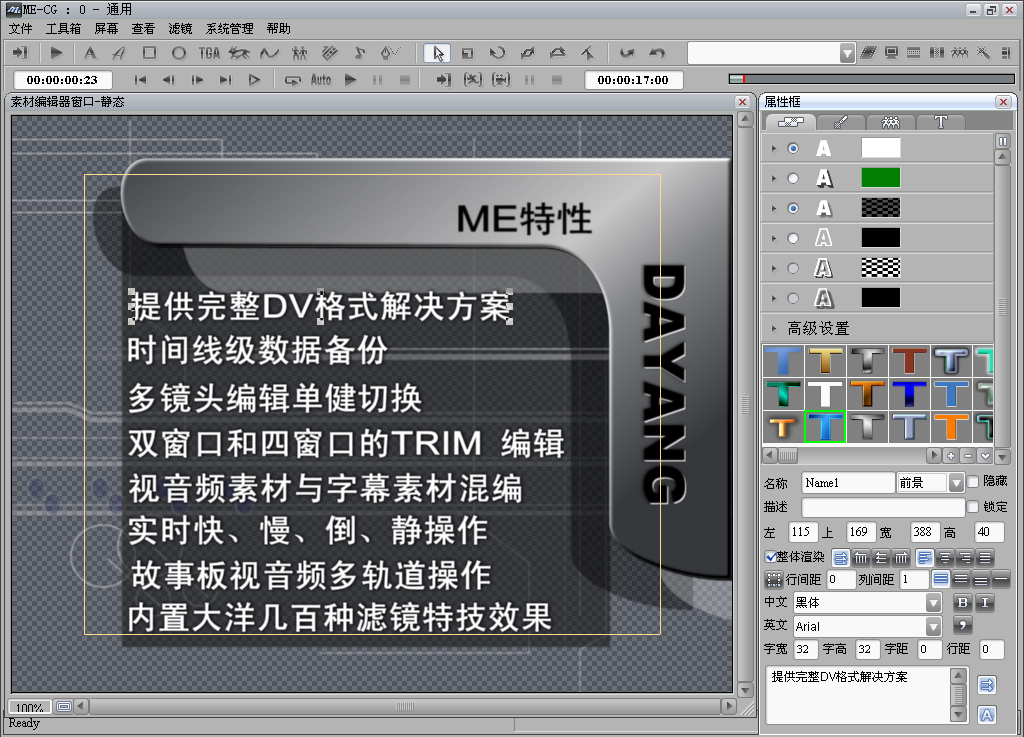The height and width of the screenshot is (737, 1024).
Task: Click the TGA image insert tool
Action: click(209, 53)
